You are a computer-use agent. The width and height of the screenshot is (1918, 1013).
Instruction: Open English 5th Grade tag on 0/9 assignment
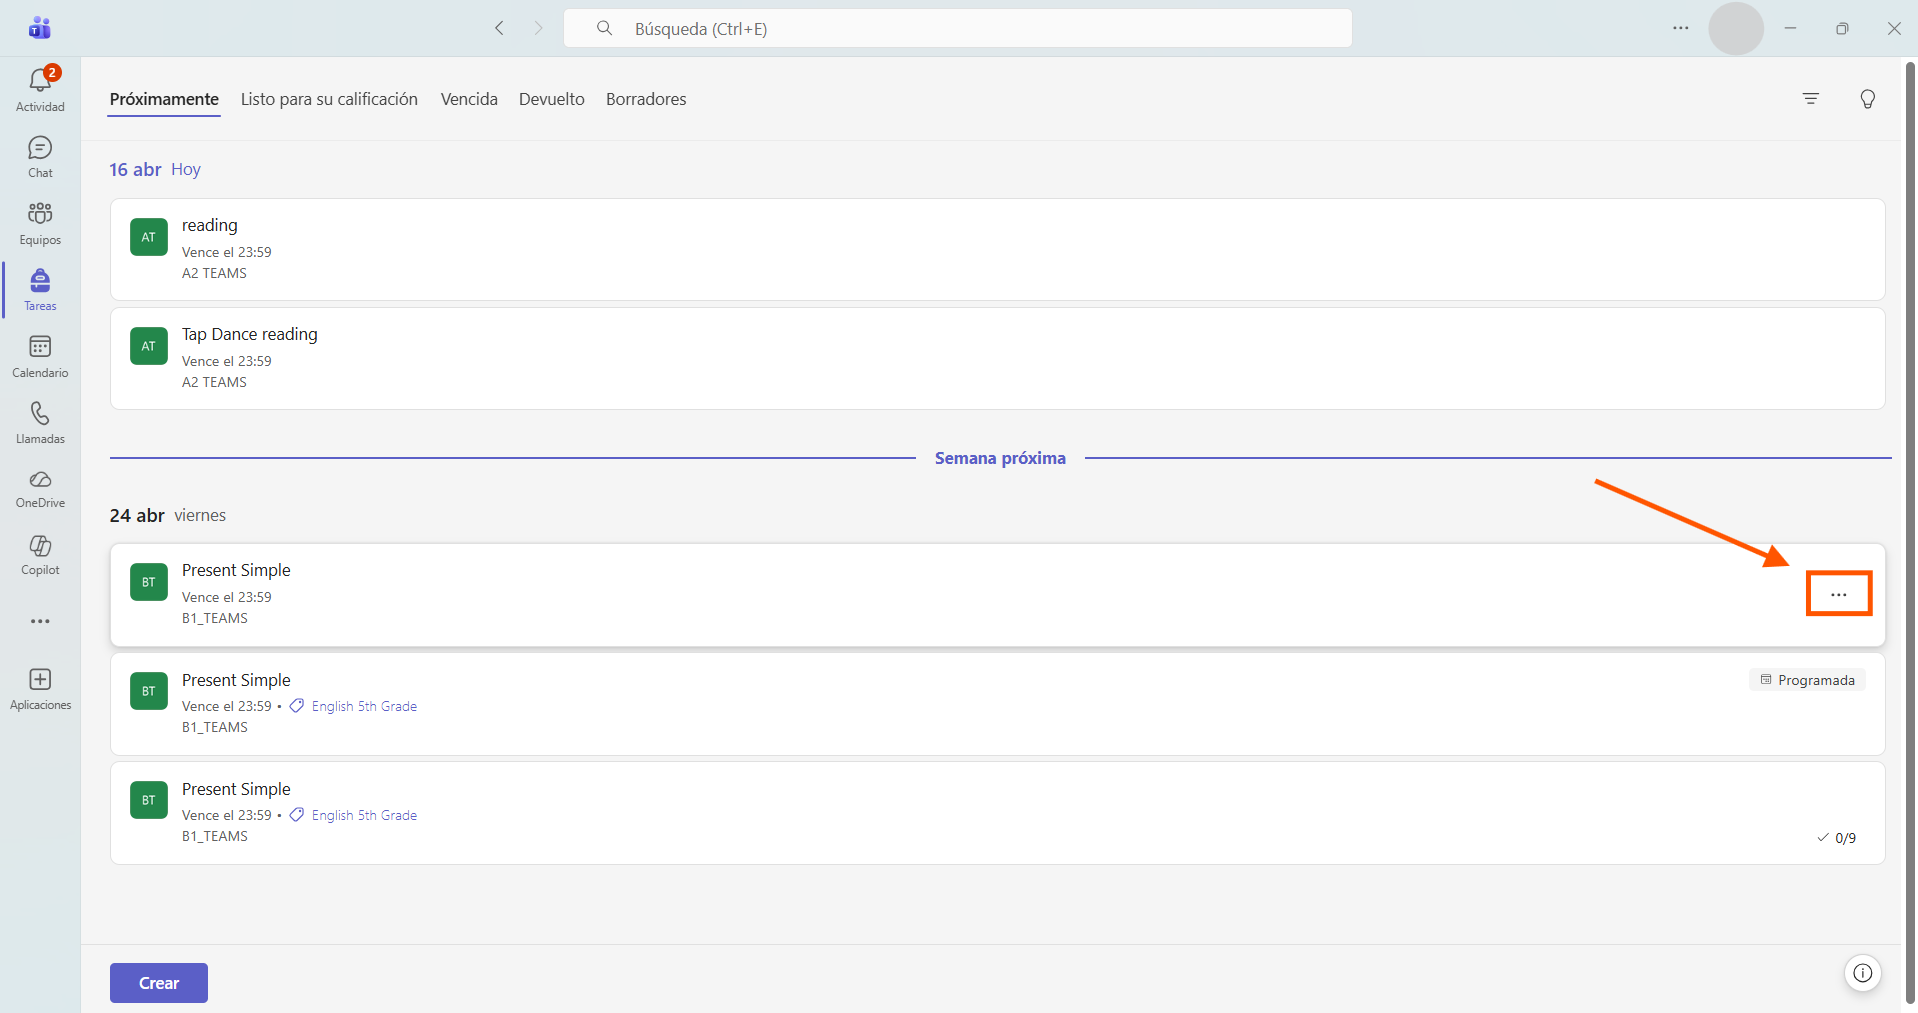pos(364,815)
